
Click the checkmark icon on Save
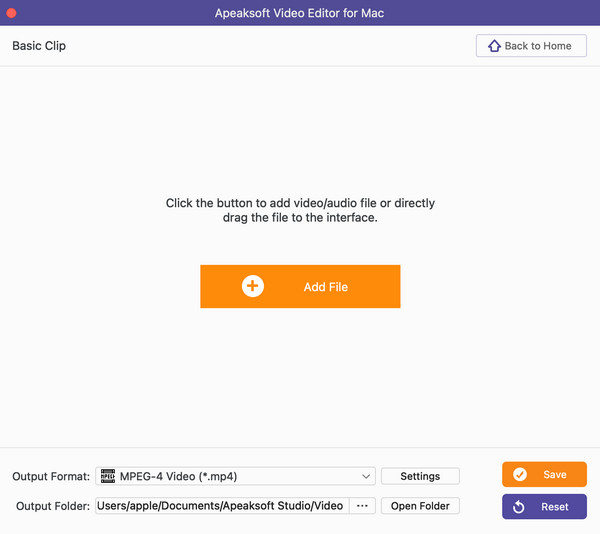coord(520,474)
